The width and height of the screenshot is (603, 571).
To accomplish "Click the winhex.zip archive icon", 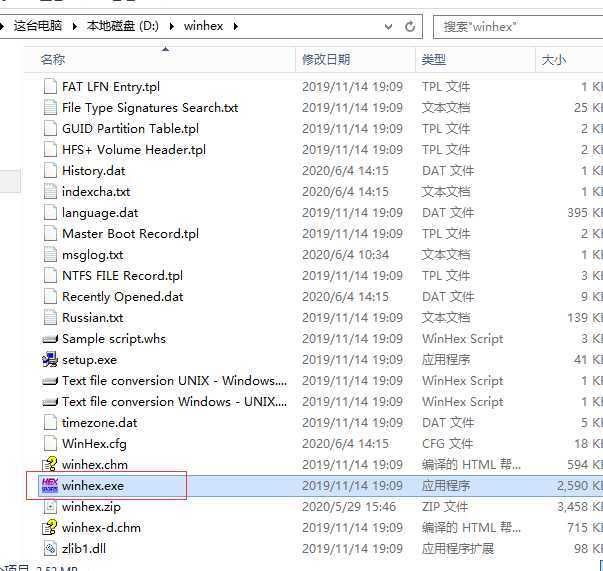I will click(x=50, y=507).
